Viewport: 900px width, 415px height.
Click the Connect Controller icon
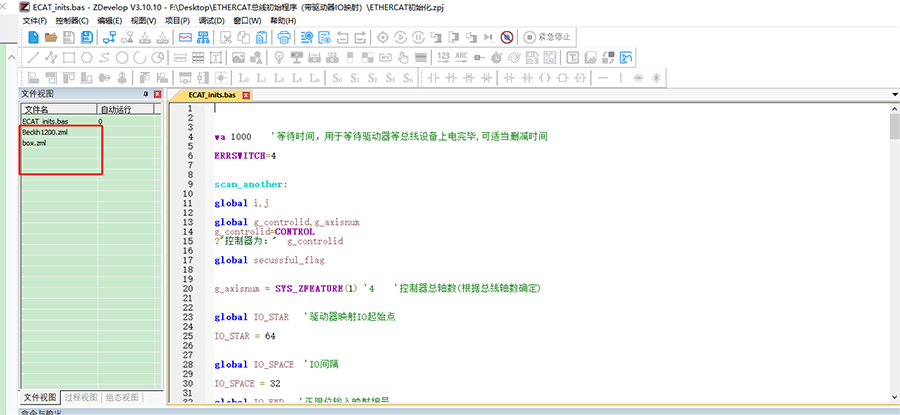[x=109, y=38]
